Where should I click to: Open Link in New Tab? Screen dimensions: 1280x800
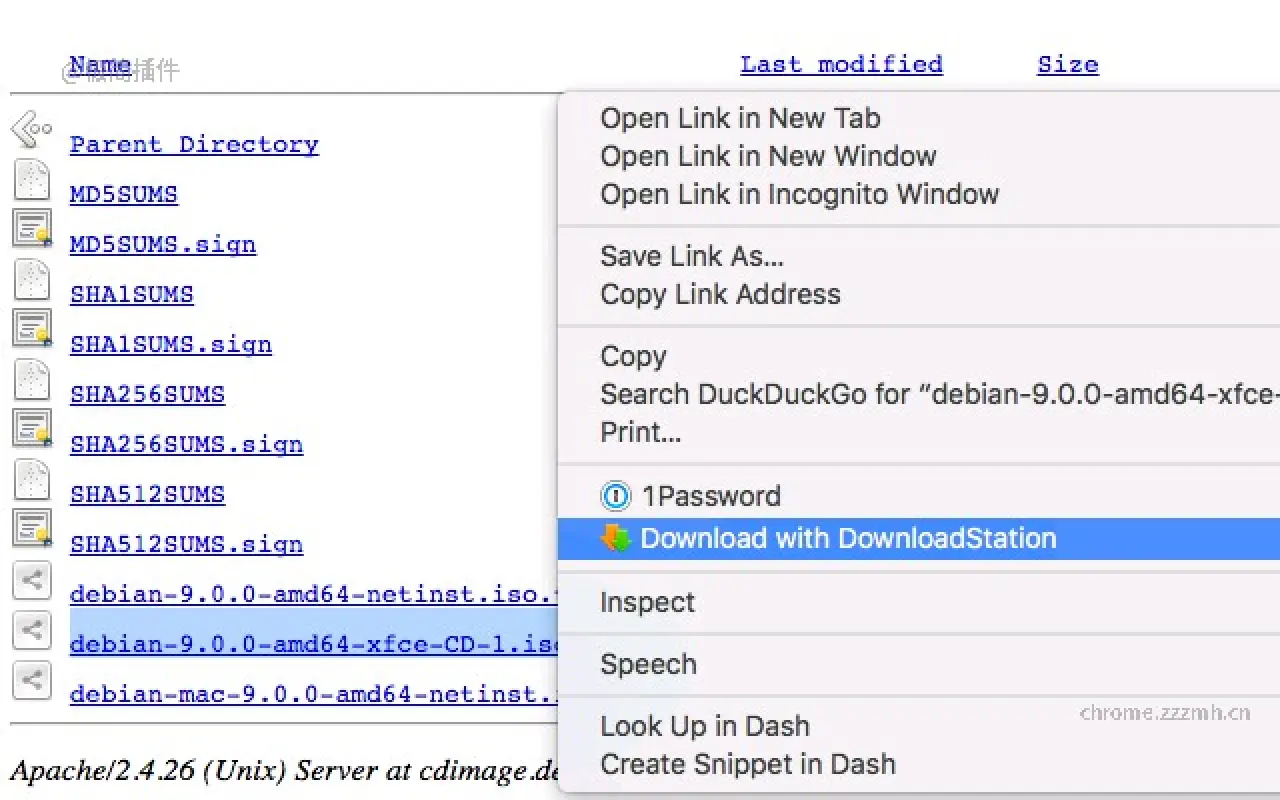[740, 118]
